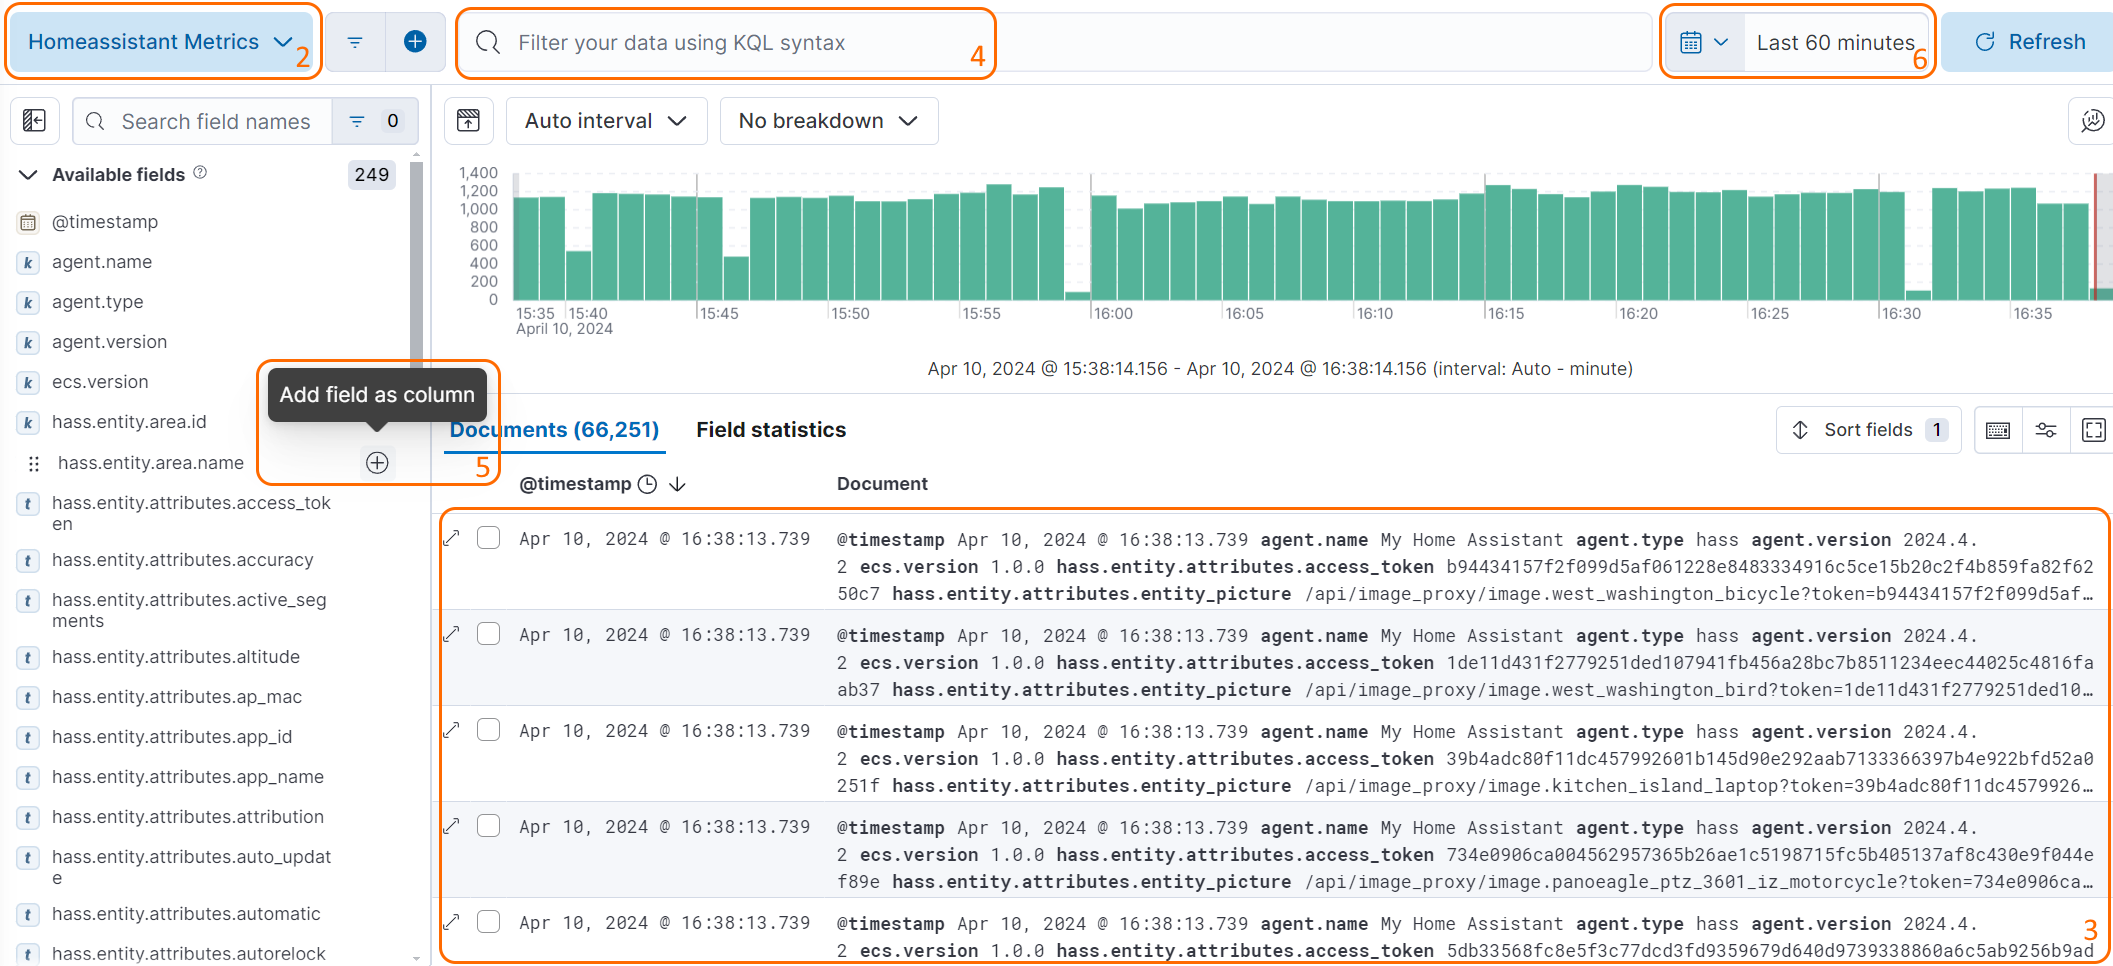
Task: Open the Homeassistant Metrics data view dropdown
Action: (x=160, y=42)
